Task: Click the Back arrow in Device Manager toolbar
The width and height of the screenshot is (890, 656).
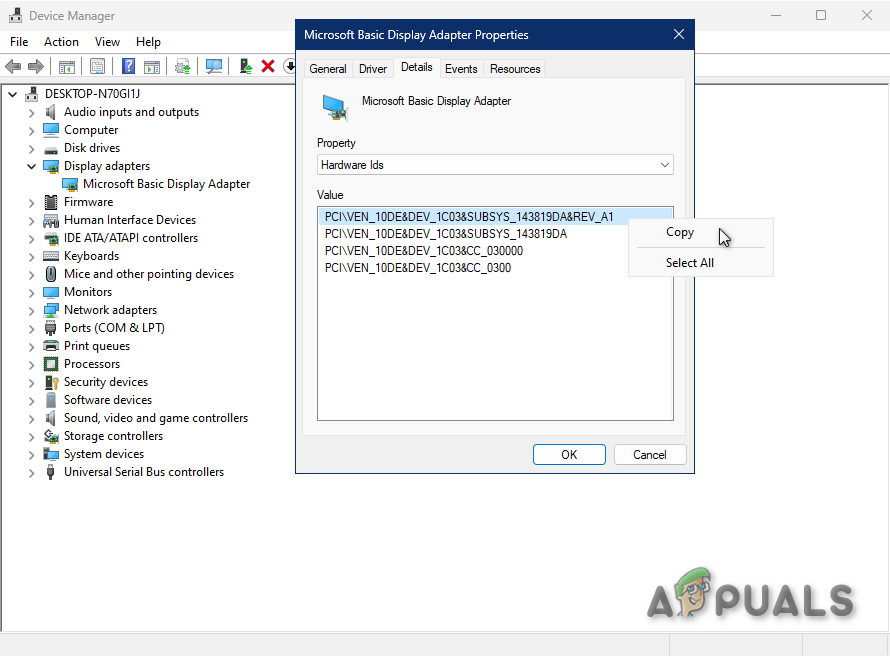Action: pos(13,67)
